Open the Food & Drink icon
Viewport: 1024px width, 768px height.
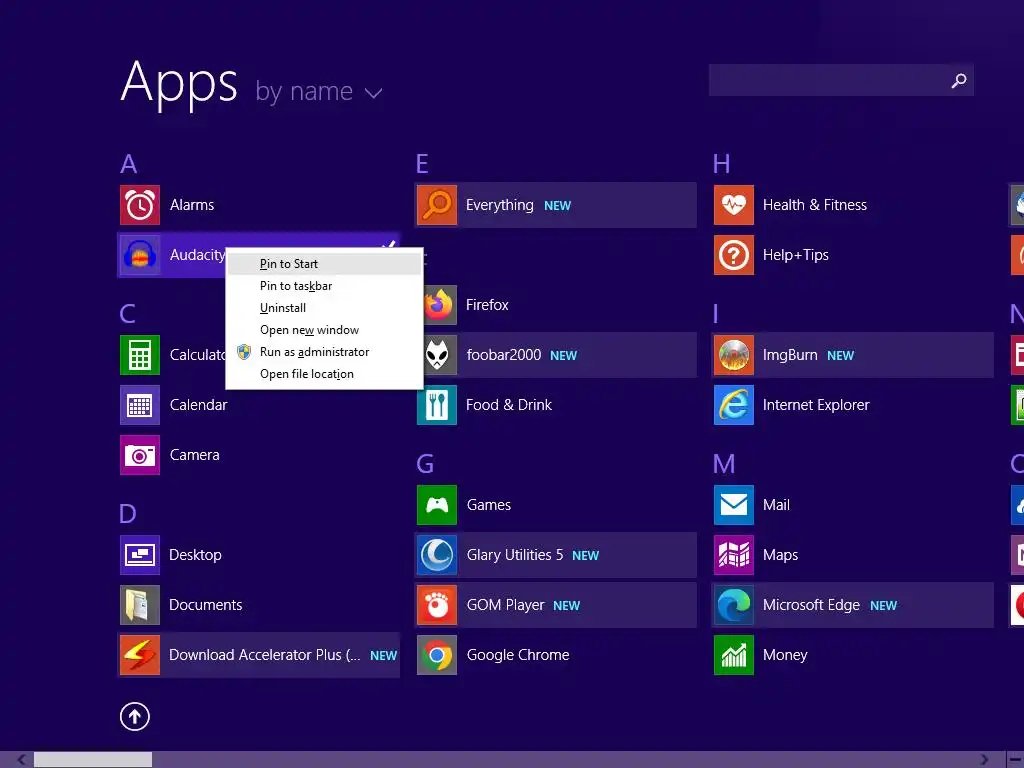point(437,405)
